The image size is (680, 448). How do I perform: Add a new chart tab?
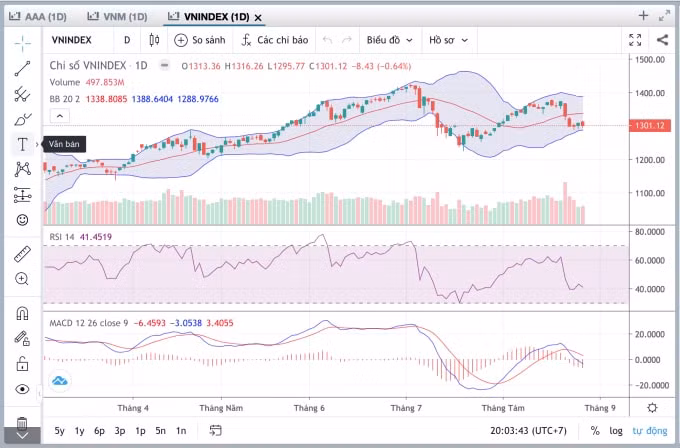click(x=644, y=16)
